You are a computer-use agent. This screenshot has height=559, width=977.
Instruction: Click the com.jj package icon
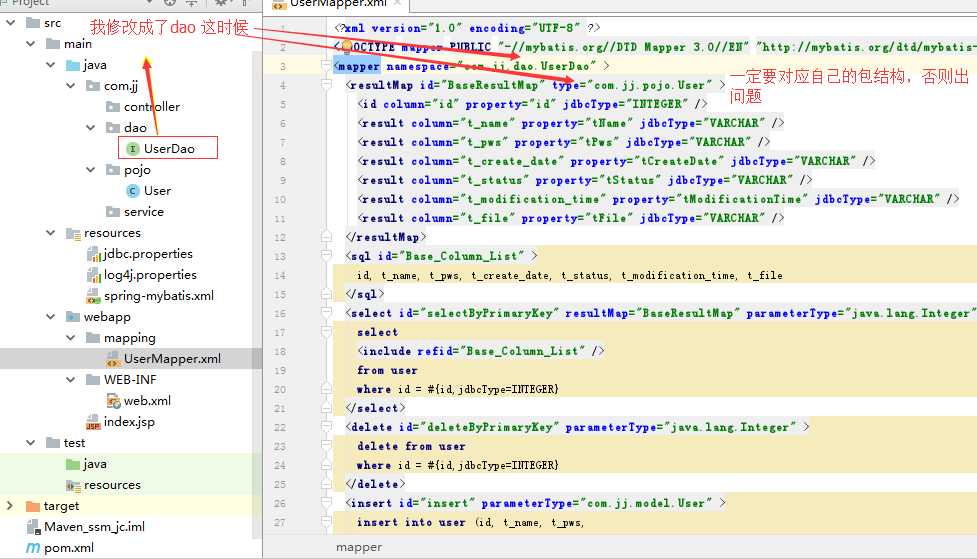point(93,85)
